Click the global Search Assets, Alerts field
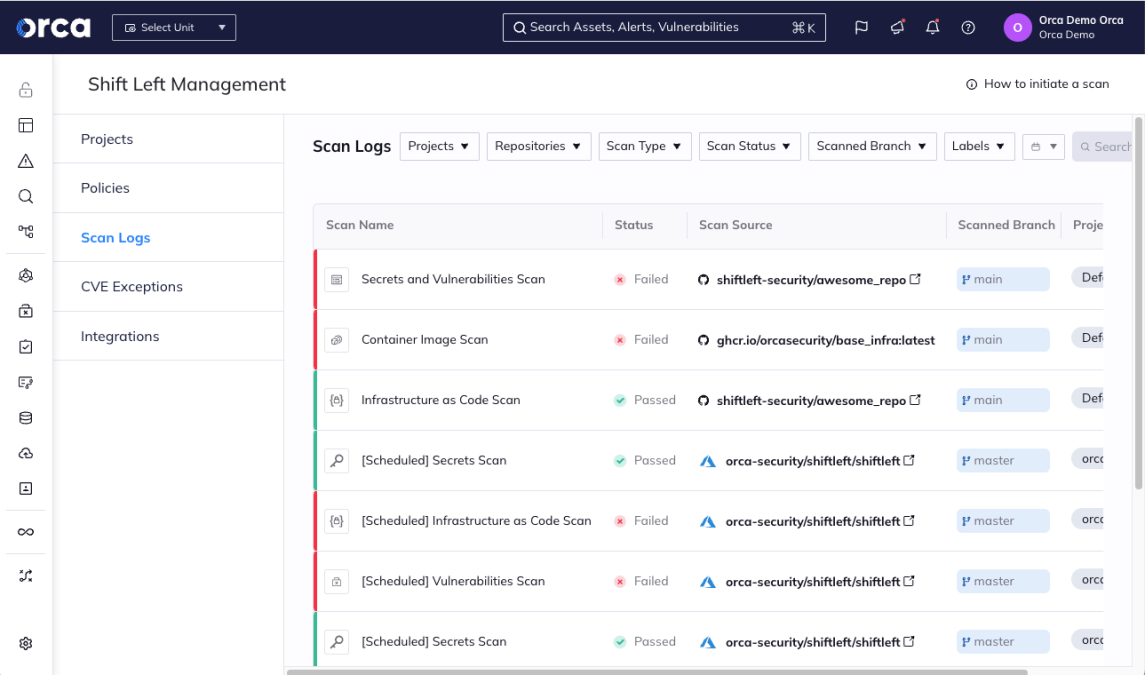 tap(664, 28)
